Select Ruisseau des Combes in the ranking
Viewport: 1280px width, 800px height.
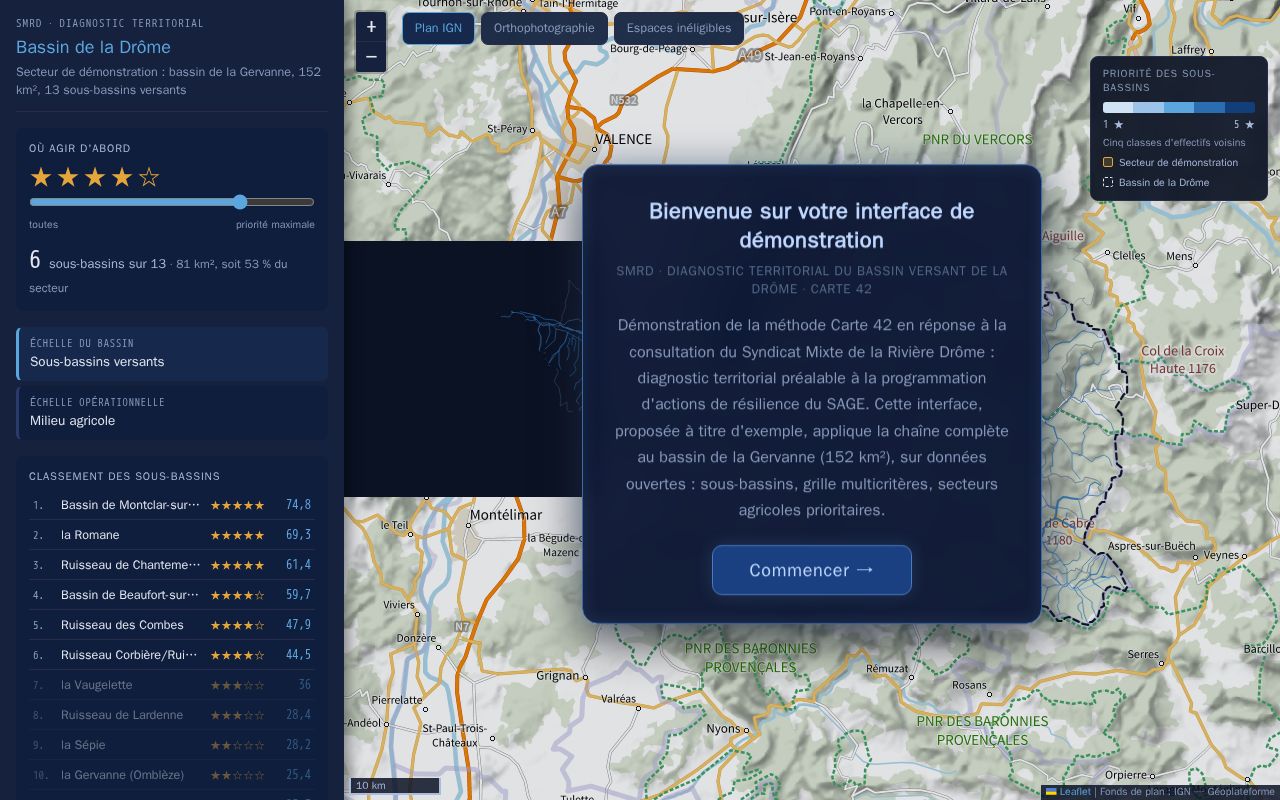click(172, 625)
